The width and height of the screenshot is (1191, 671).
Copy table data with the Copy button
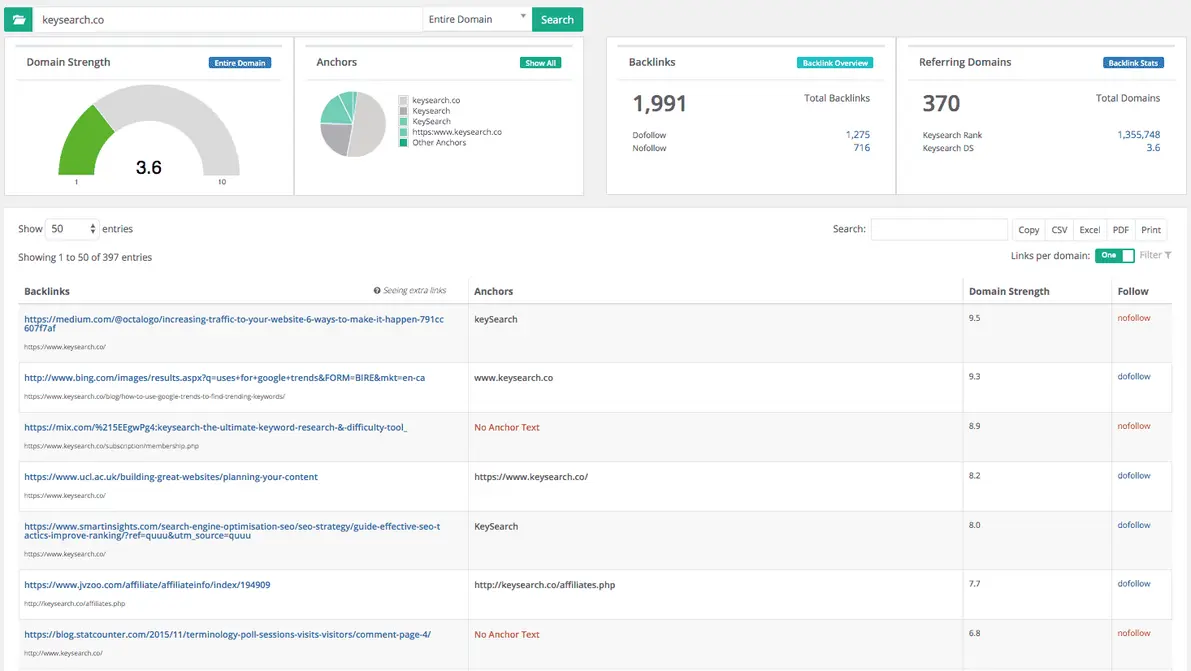tap(1028, 229)
